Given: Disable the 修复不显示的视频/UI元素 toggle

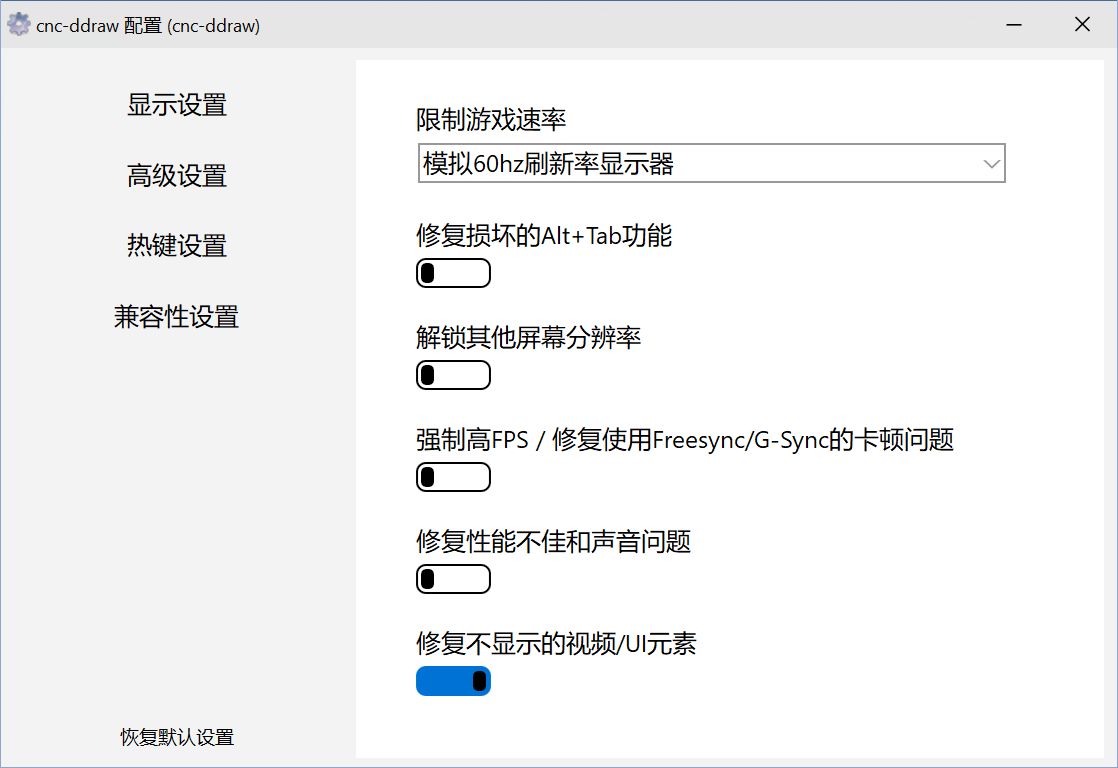Looking at the screenshot, I should [453, 681].
